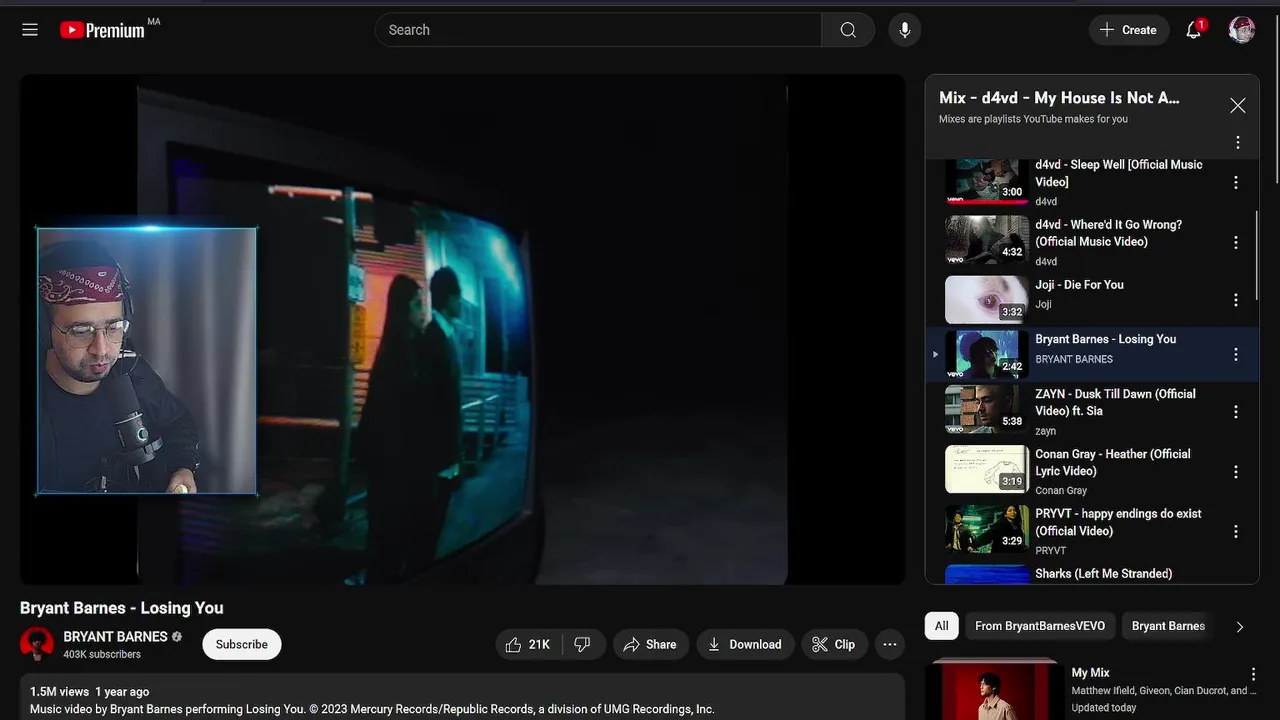1280x720 pixels.
Task: Open options for Where'd It Go Wrong
Action: [1236, 242]
